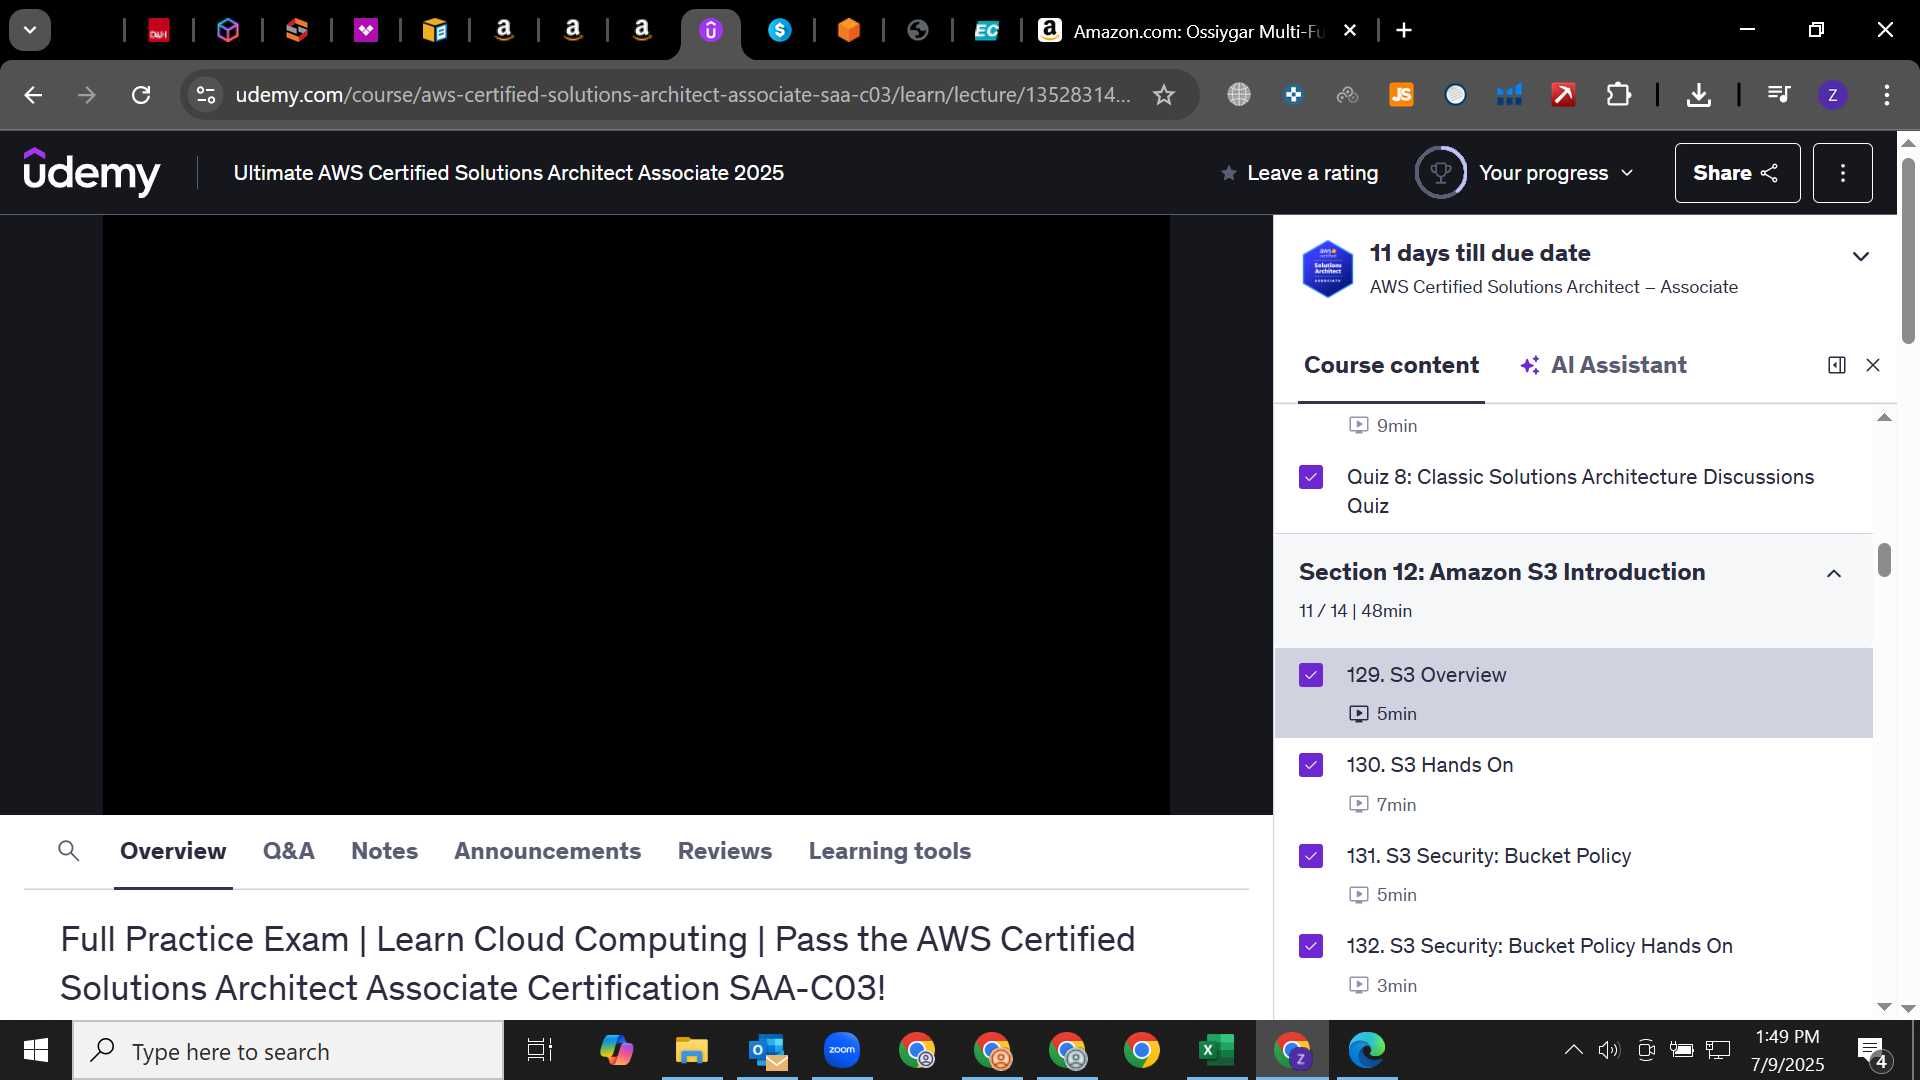Open the new tab plus button
Screen dimensions: 1920x1080
click(1404, 30)
